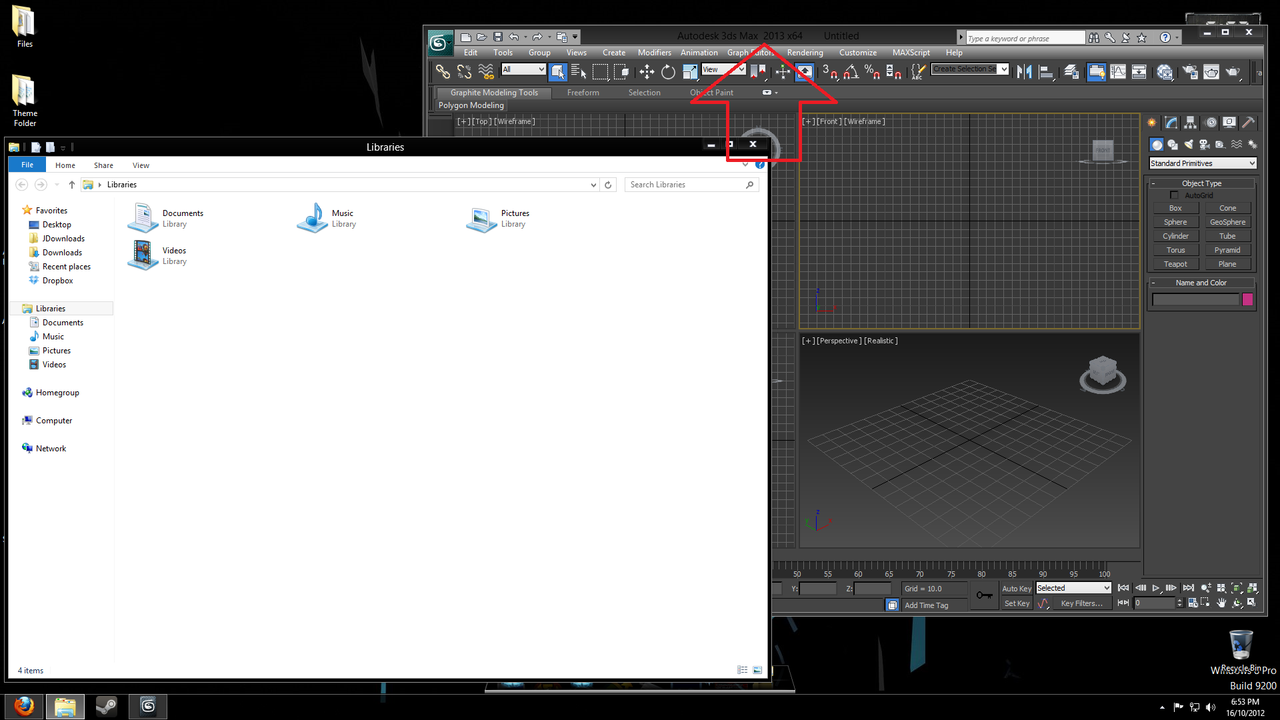
Task: Select the Pan View hand icon
Action: click(1221, 603)
